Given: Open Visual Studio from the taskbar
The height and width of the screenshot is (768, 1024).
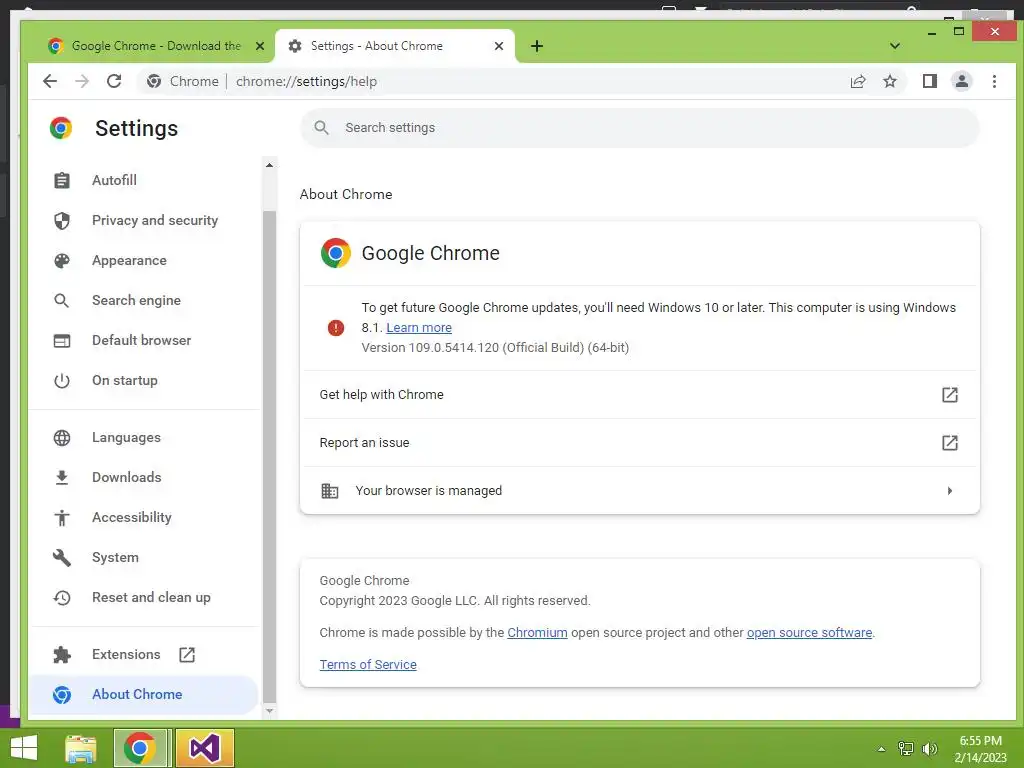Looking at the screenshot, I should point(204,748).
